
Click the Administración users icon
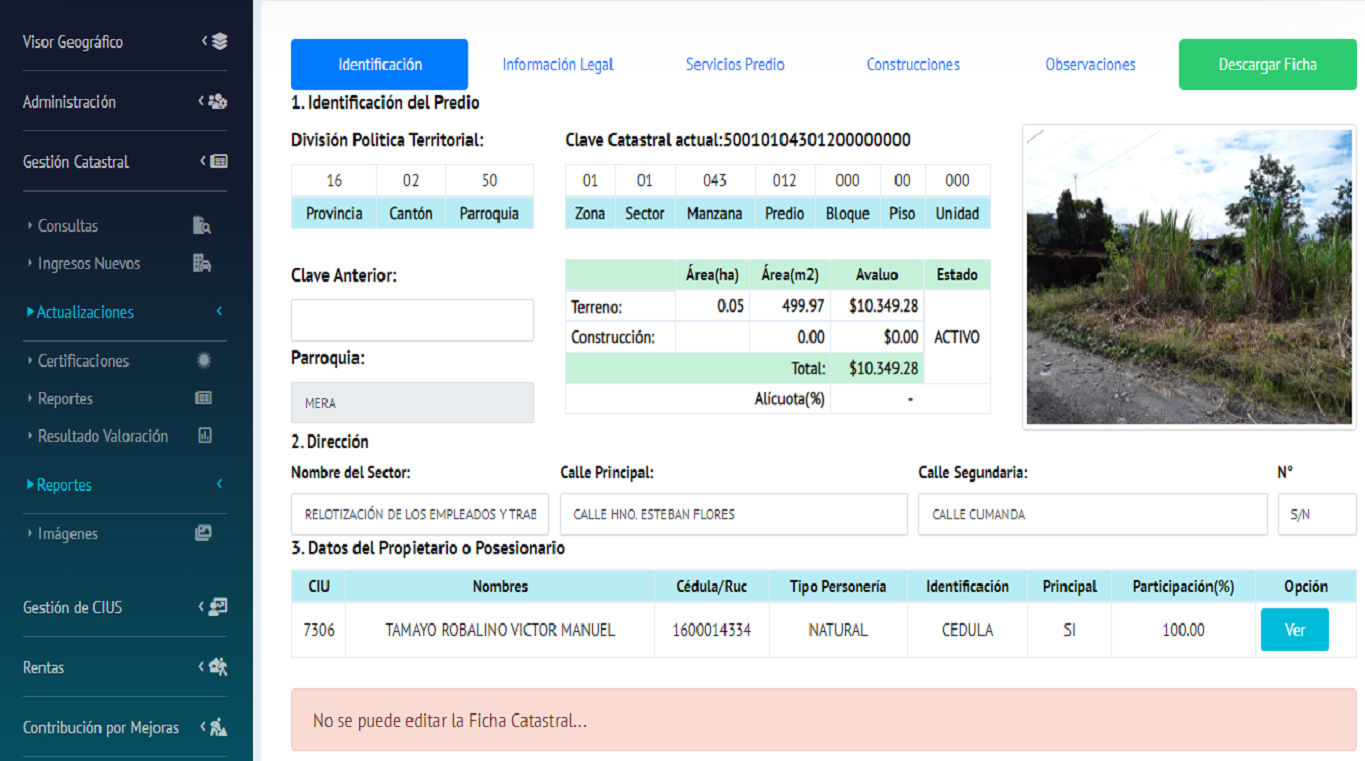click(218, 102)
